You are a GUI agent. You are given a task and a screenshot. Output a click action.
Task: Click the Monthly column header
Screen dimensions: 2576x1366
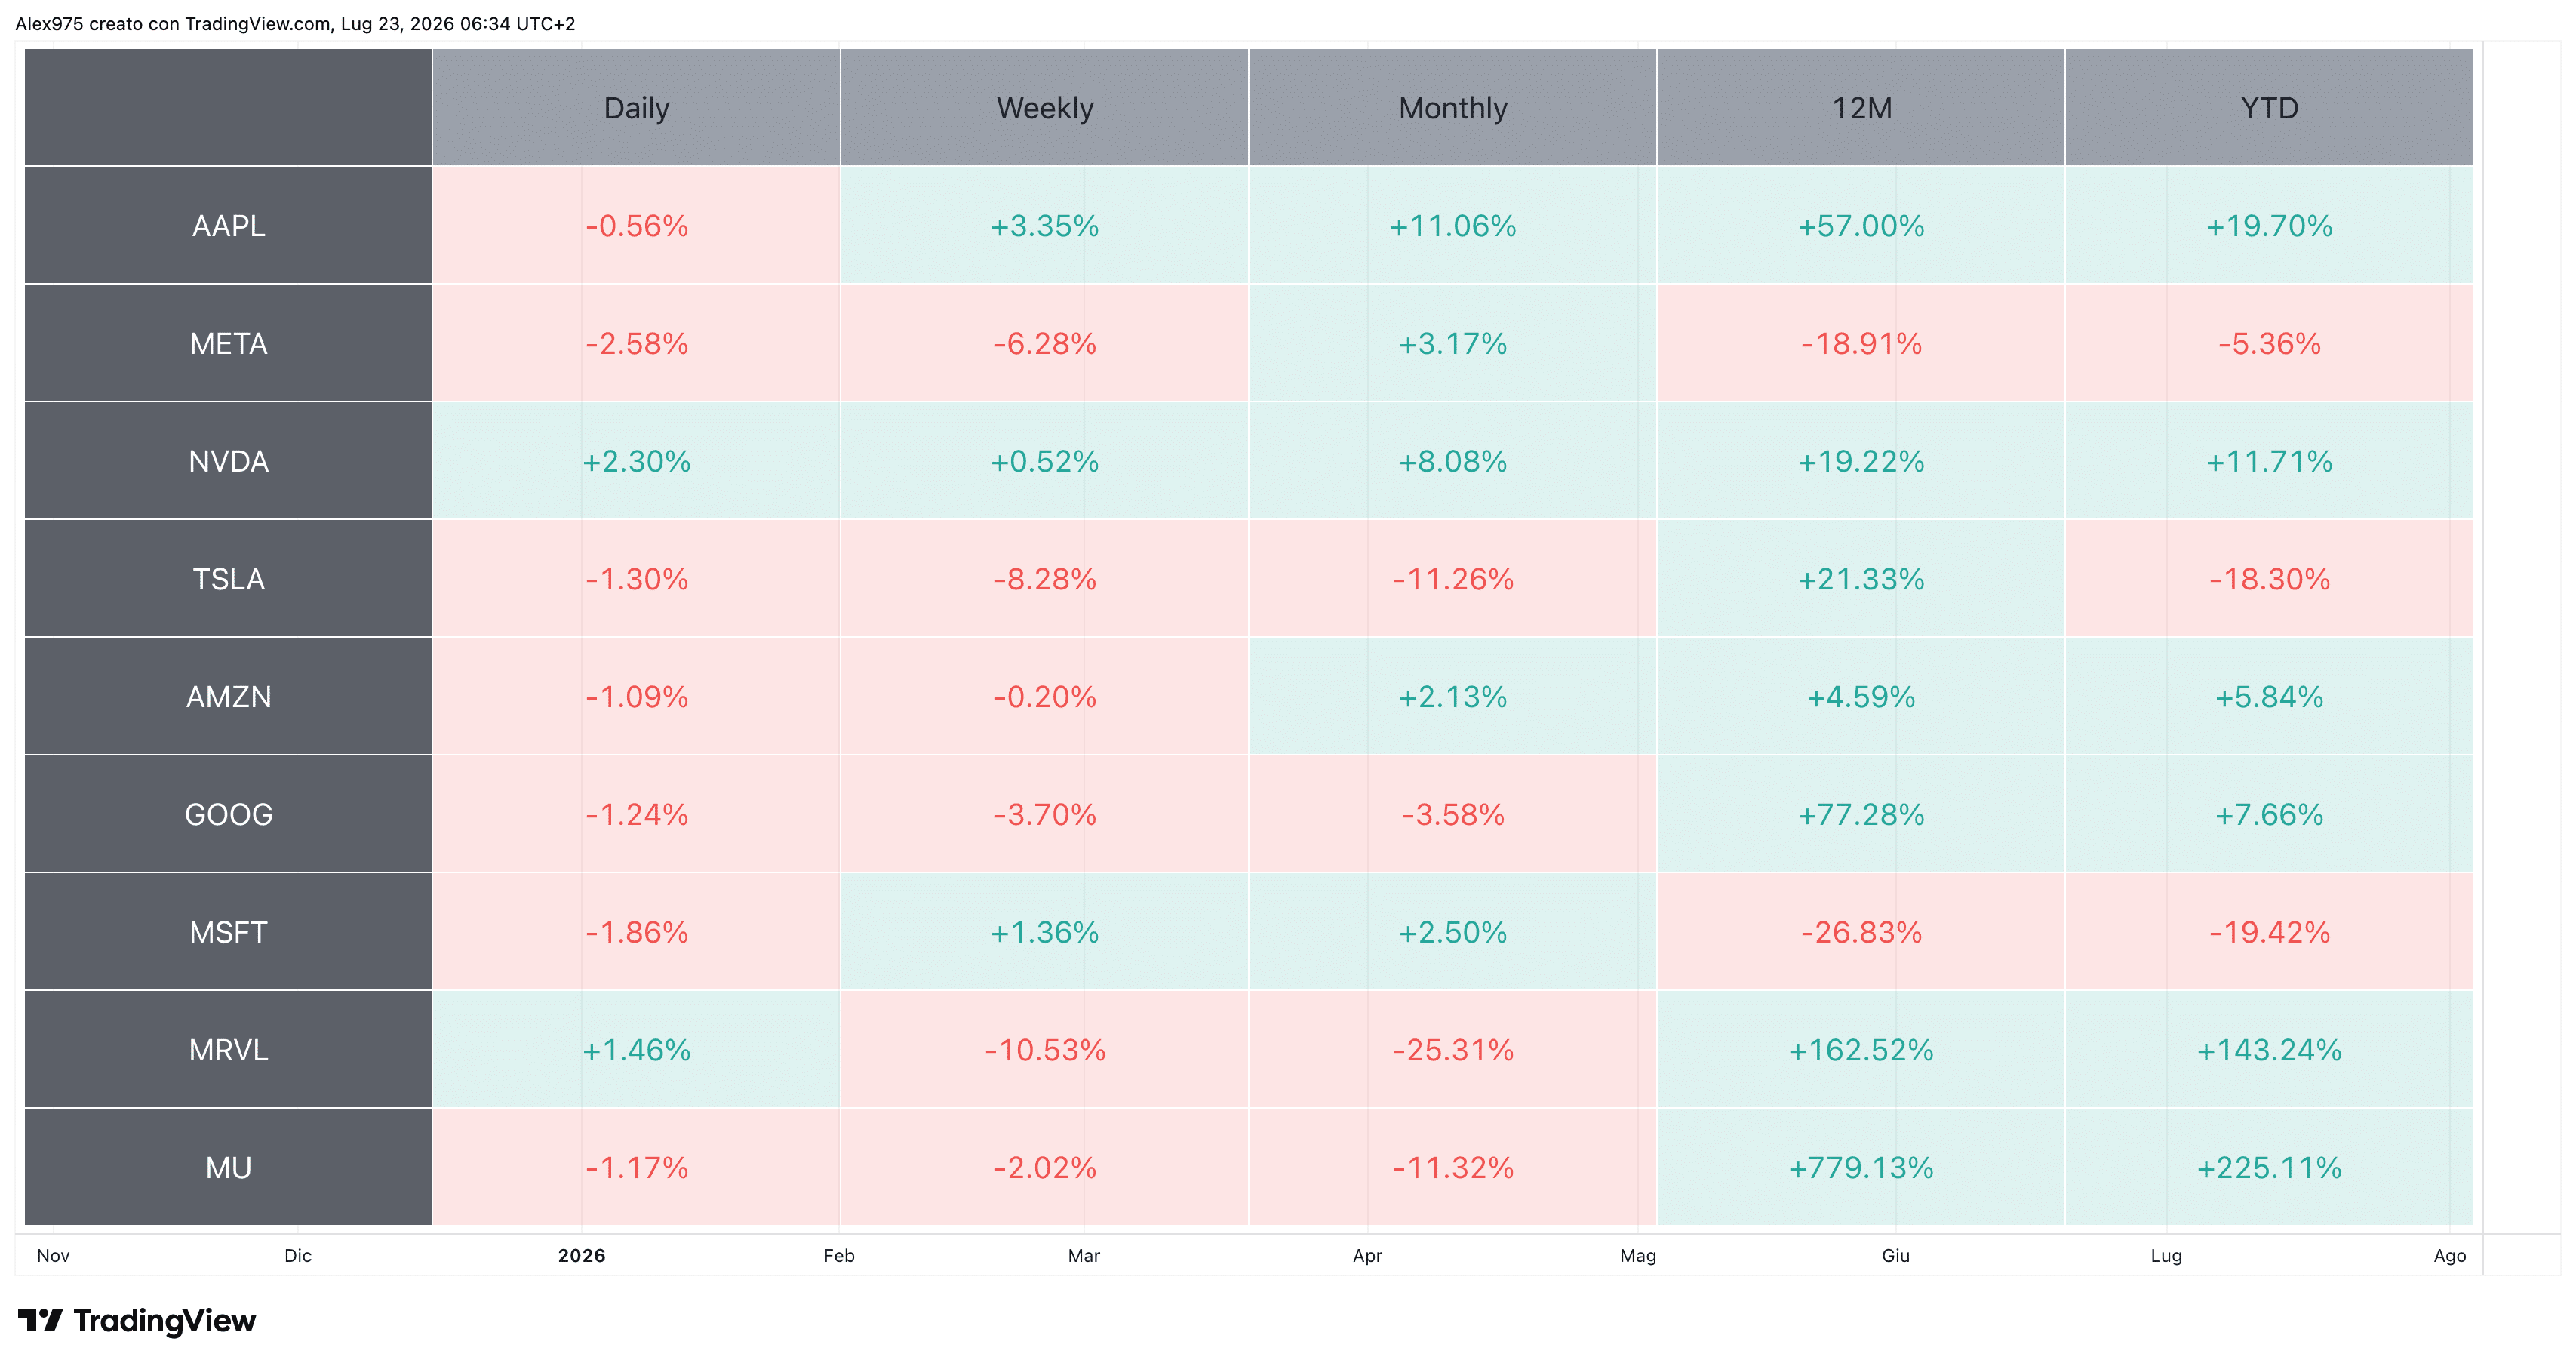tap(1452, 107)
